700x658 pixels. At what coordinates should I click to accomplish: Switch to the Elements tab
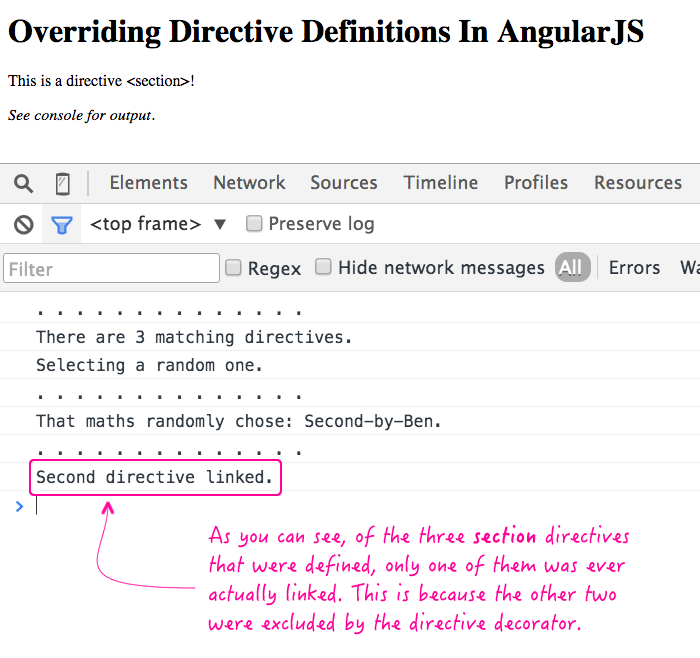coord(149,183)
